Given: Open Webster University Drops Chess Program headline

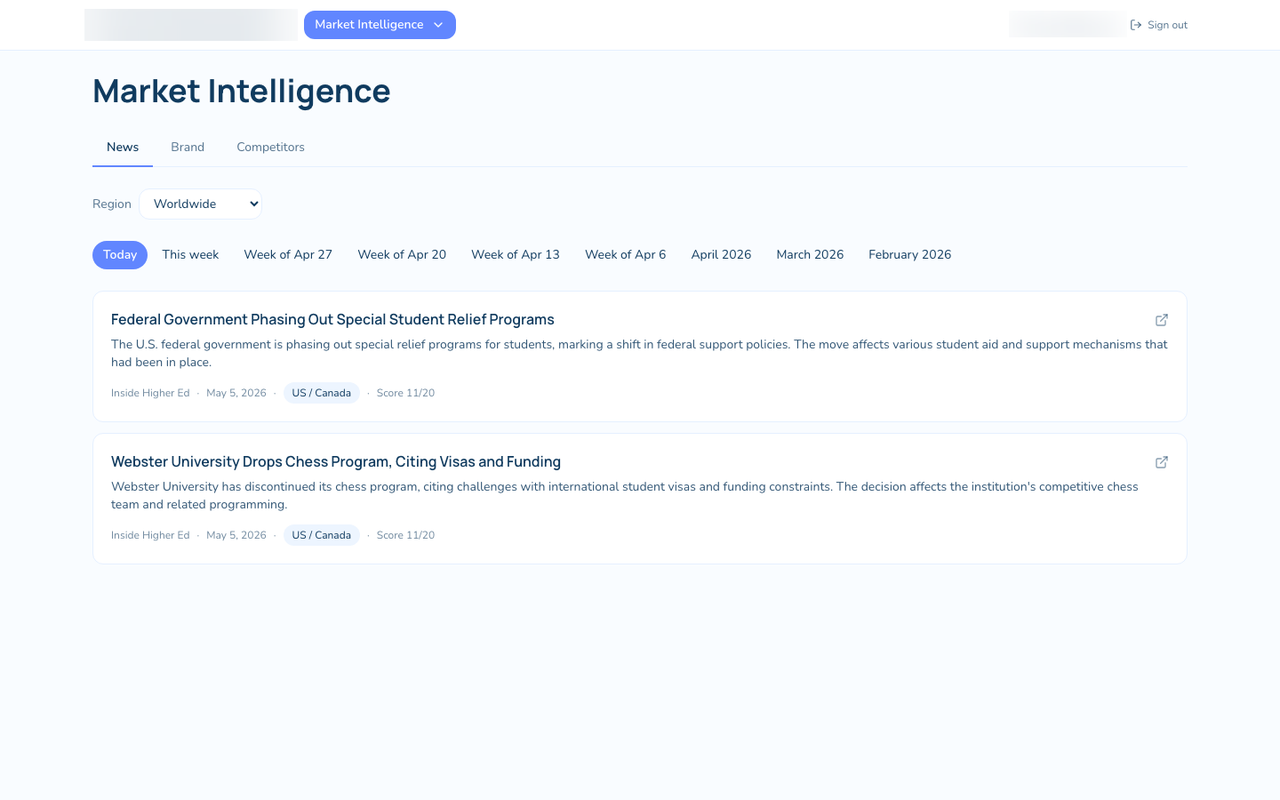Looking at the screenshot, I should tap(336, 462).
